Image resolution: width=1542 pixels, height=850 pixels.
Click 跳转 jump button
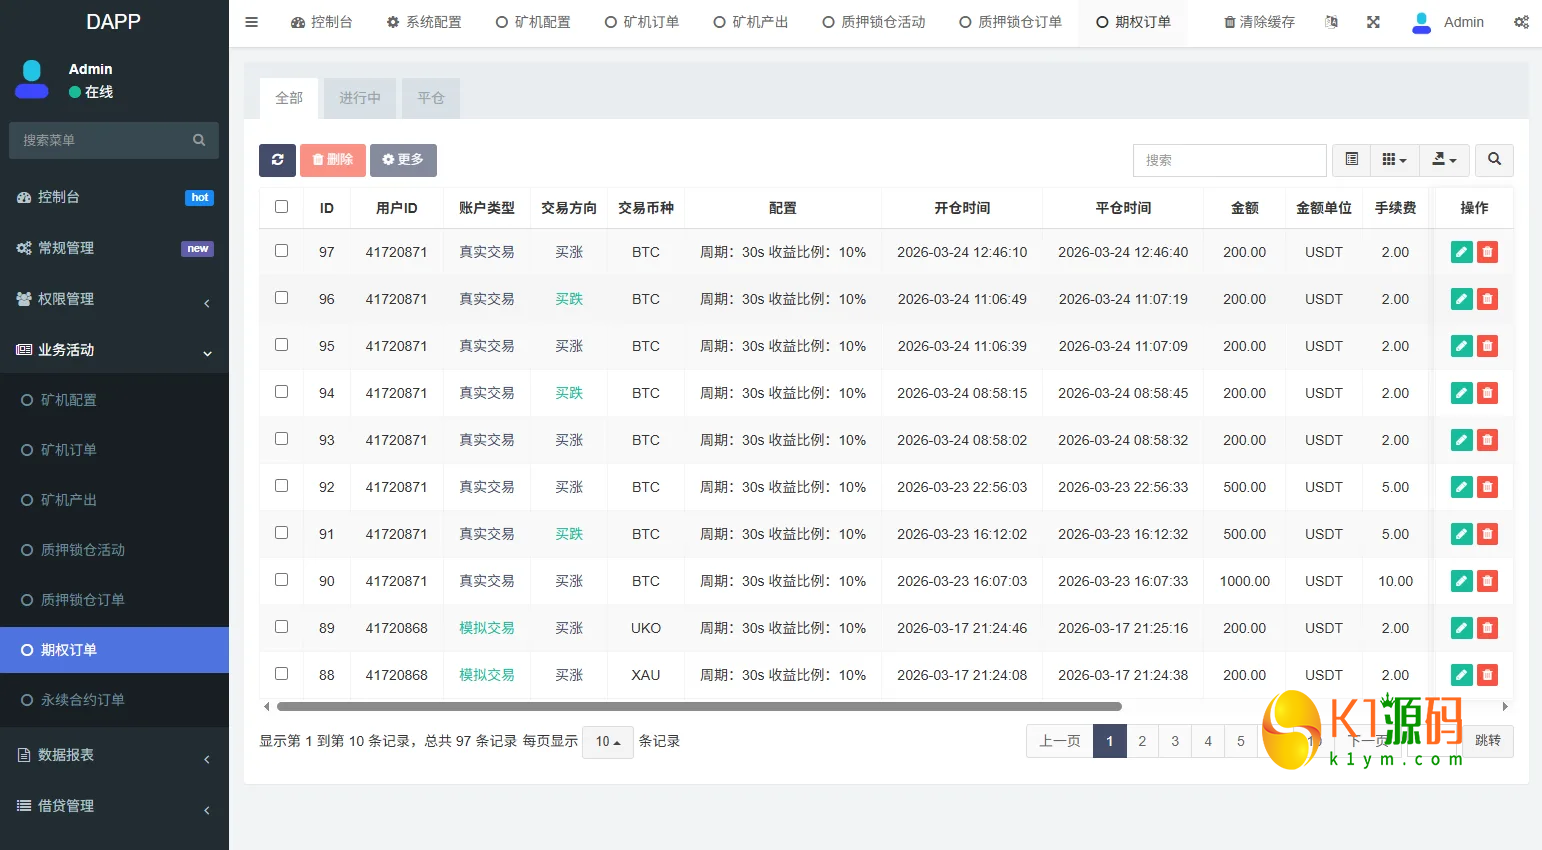(1488, 742)
